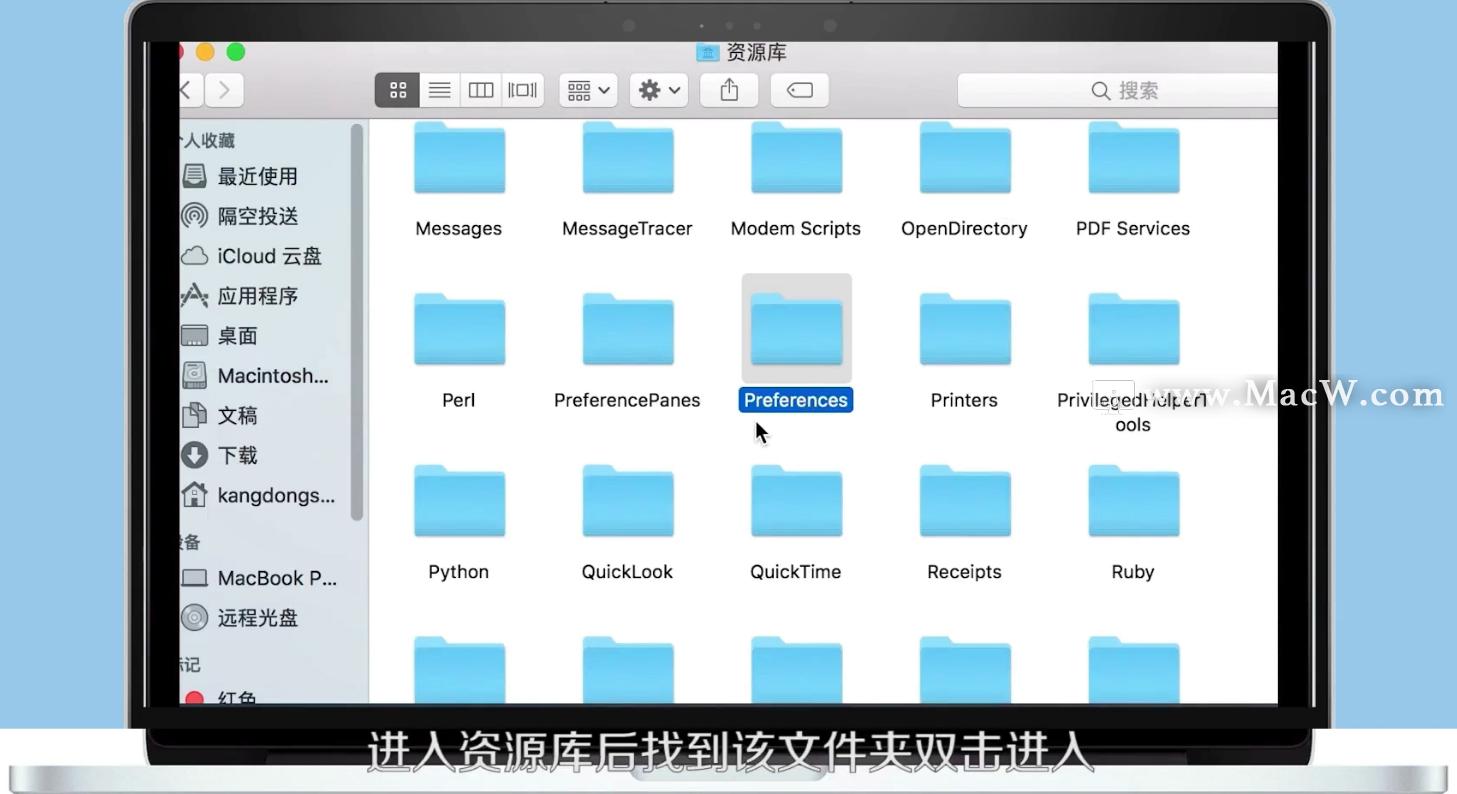Switch to column view in the toolbar
This screenshot has height=794, width=1457.
(x=480, y=89)
